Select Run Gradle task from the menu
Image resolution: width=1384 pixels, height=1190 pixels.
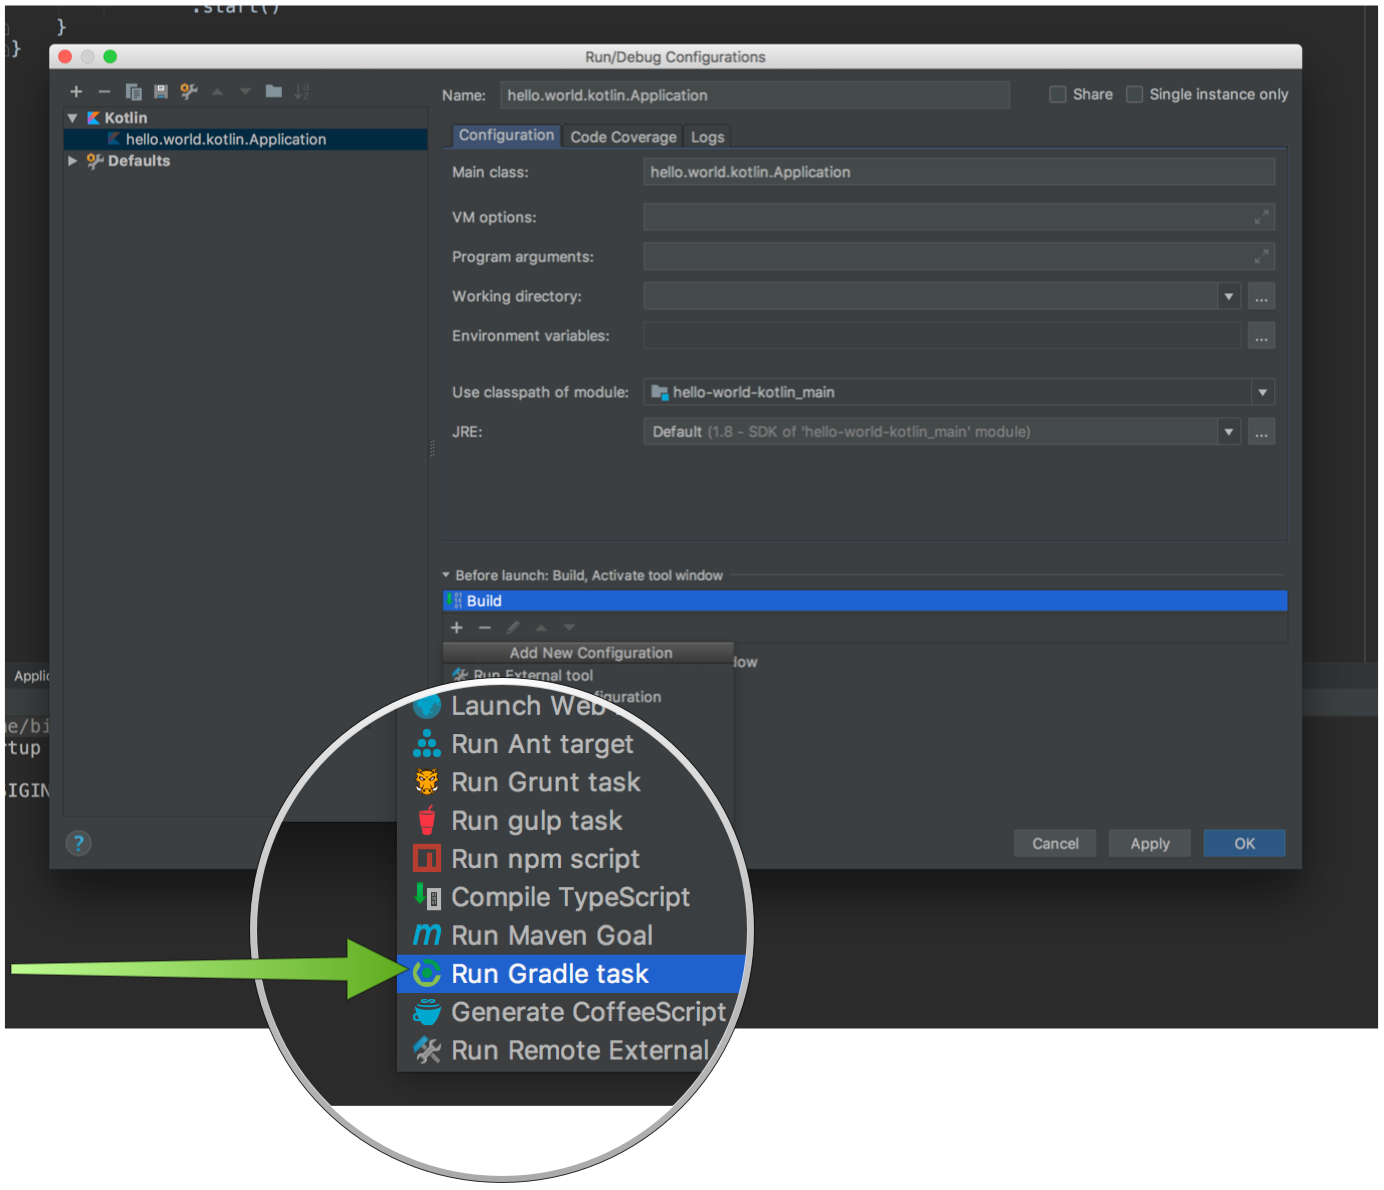[550, 973]
